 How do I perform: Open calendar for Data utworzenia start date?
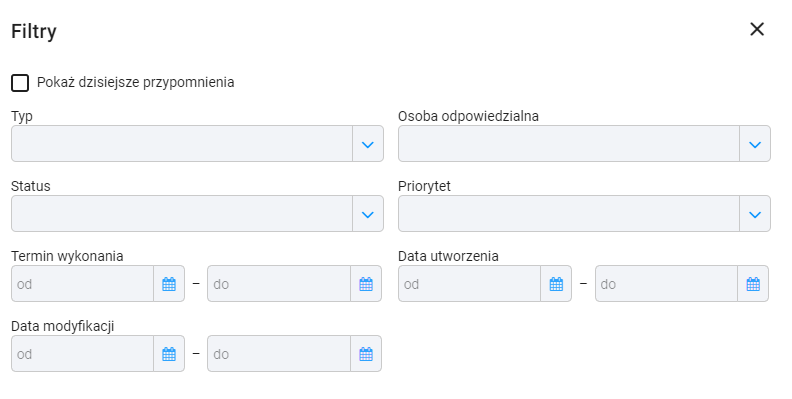coord(556,284)
